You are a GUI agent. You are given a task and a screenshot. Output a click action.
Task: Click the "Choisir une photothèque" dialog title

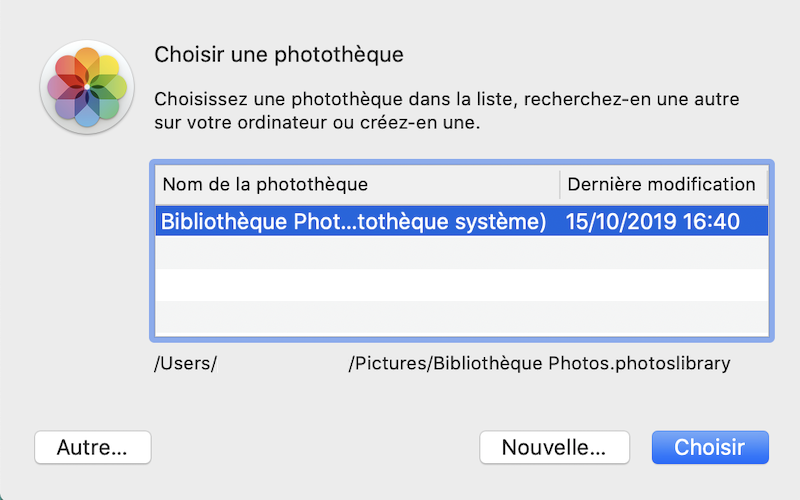point(279,54)
